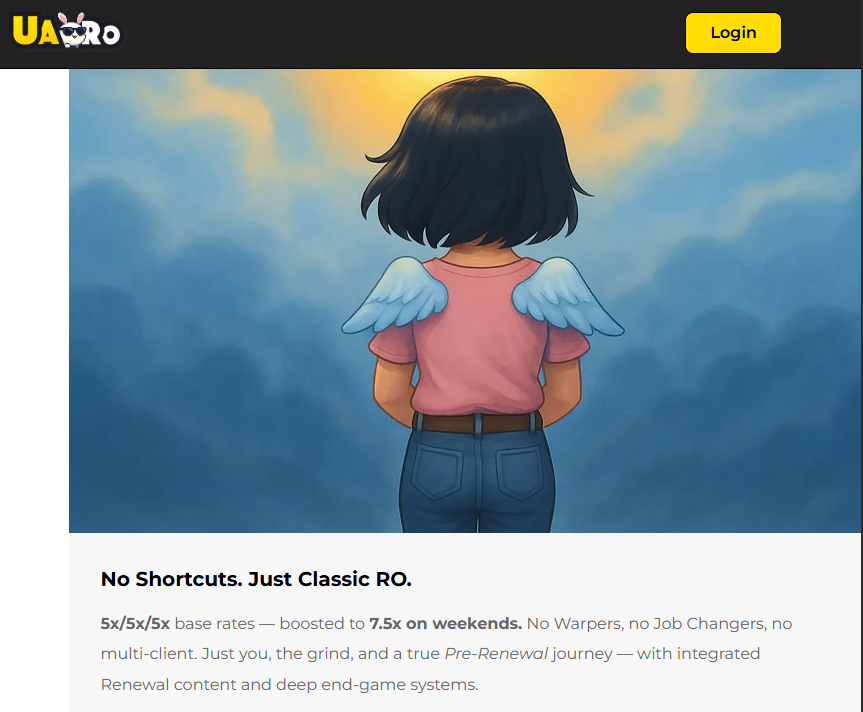Image resolution: width=863 pixels, height=712 pixels.
Task: Click the girl's left angel wing
Action: click(x=395, y=295)
